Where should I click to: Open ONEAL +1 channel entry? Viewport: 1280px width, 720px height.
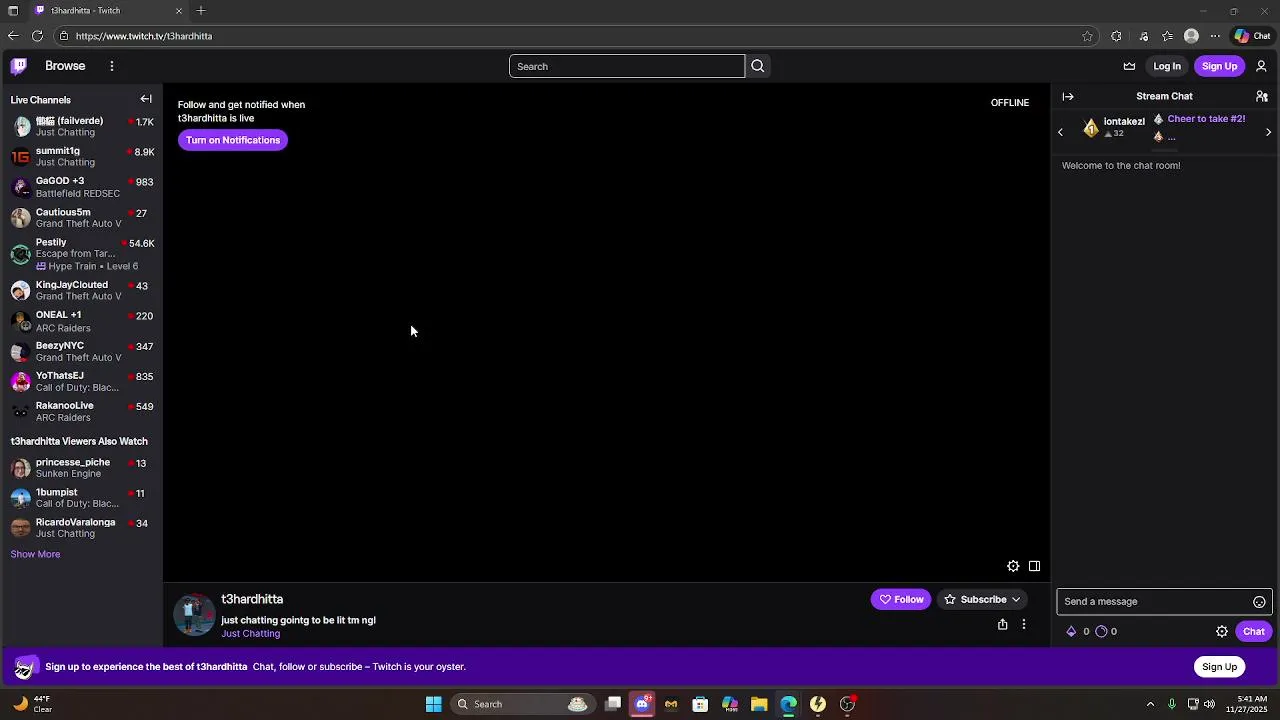(81, 321)
